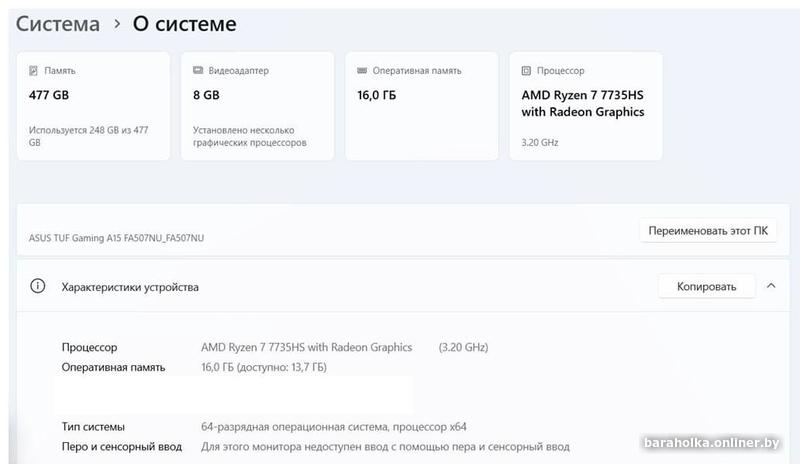Go back to Система via breadcrumb

click(x=57, y=23)
